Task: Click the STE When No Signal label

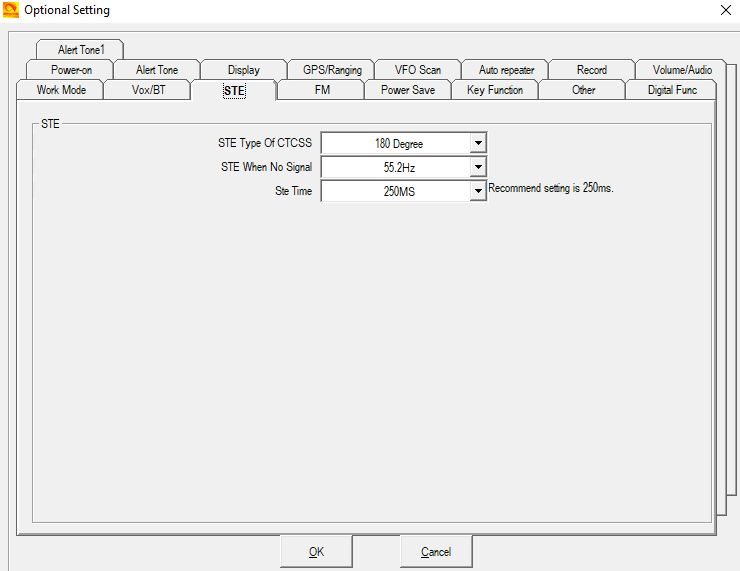Action: [266, 167]
